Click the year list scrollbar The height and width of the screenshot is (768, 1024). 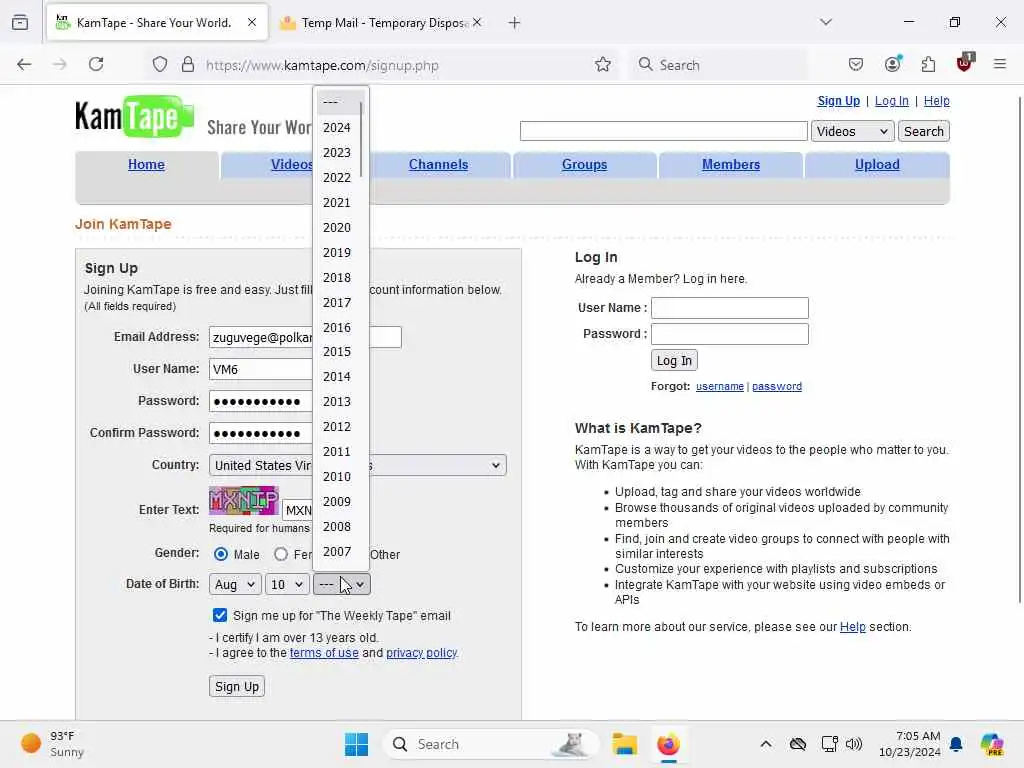pos(361,138)
